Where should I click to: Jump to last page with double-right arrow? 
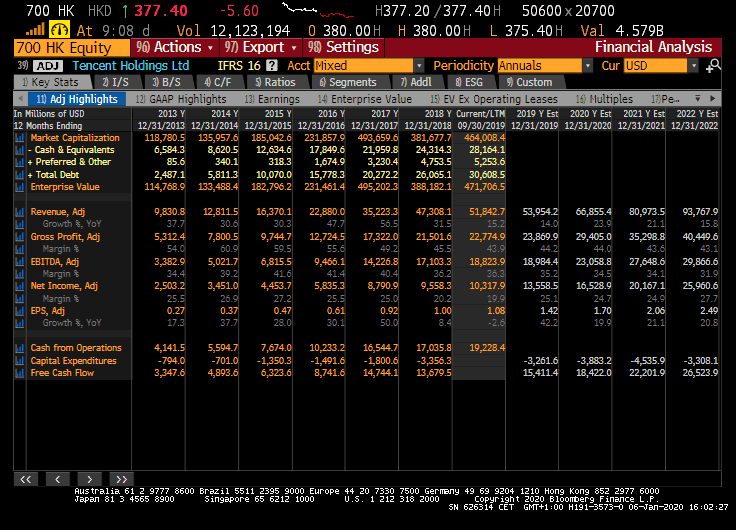coord(122,479)
